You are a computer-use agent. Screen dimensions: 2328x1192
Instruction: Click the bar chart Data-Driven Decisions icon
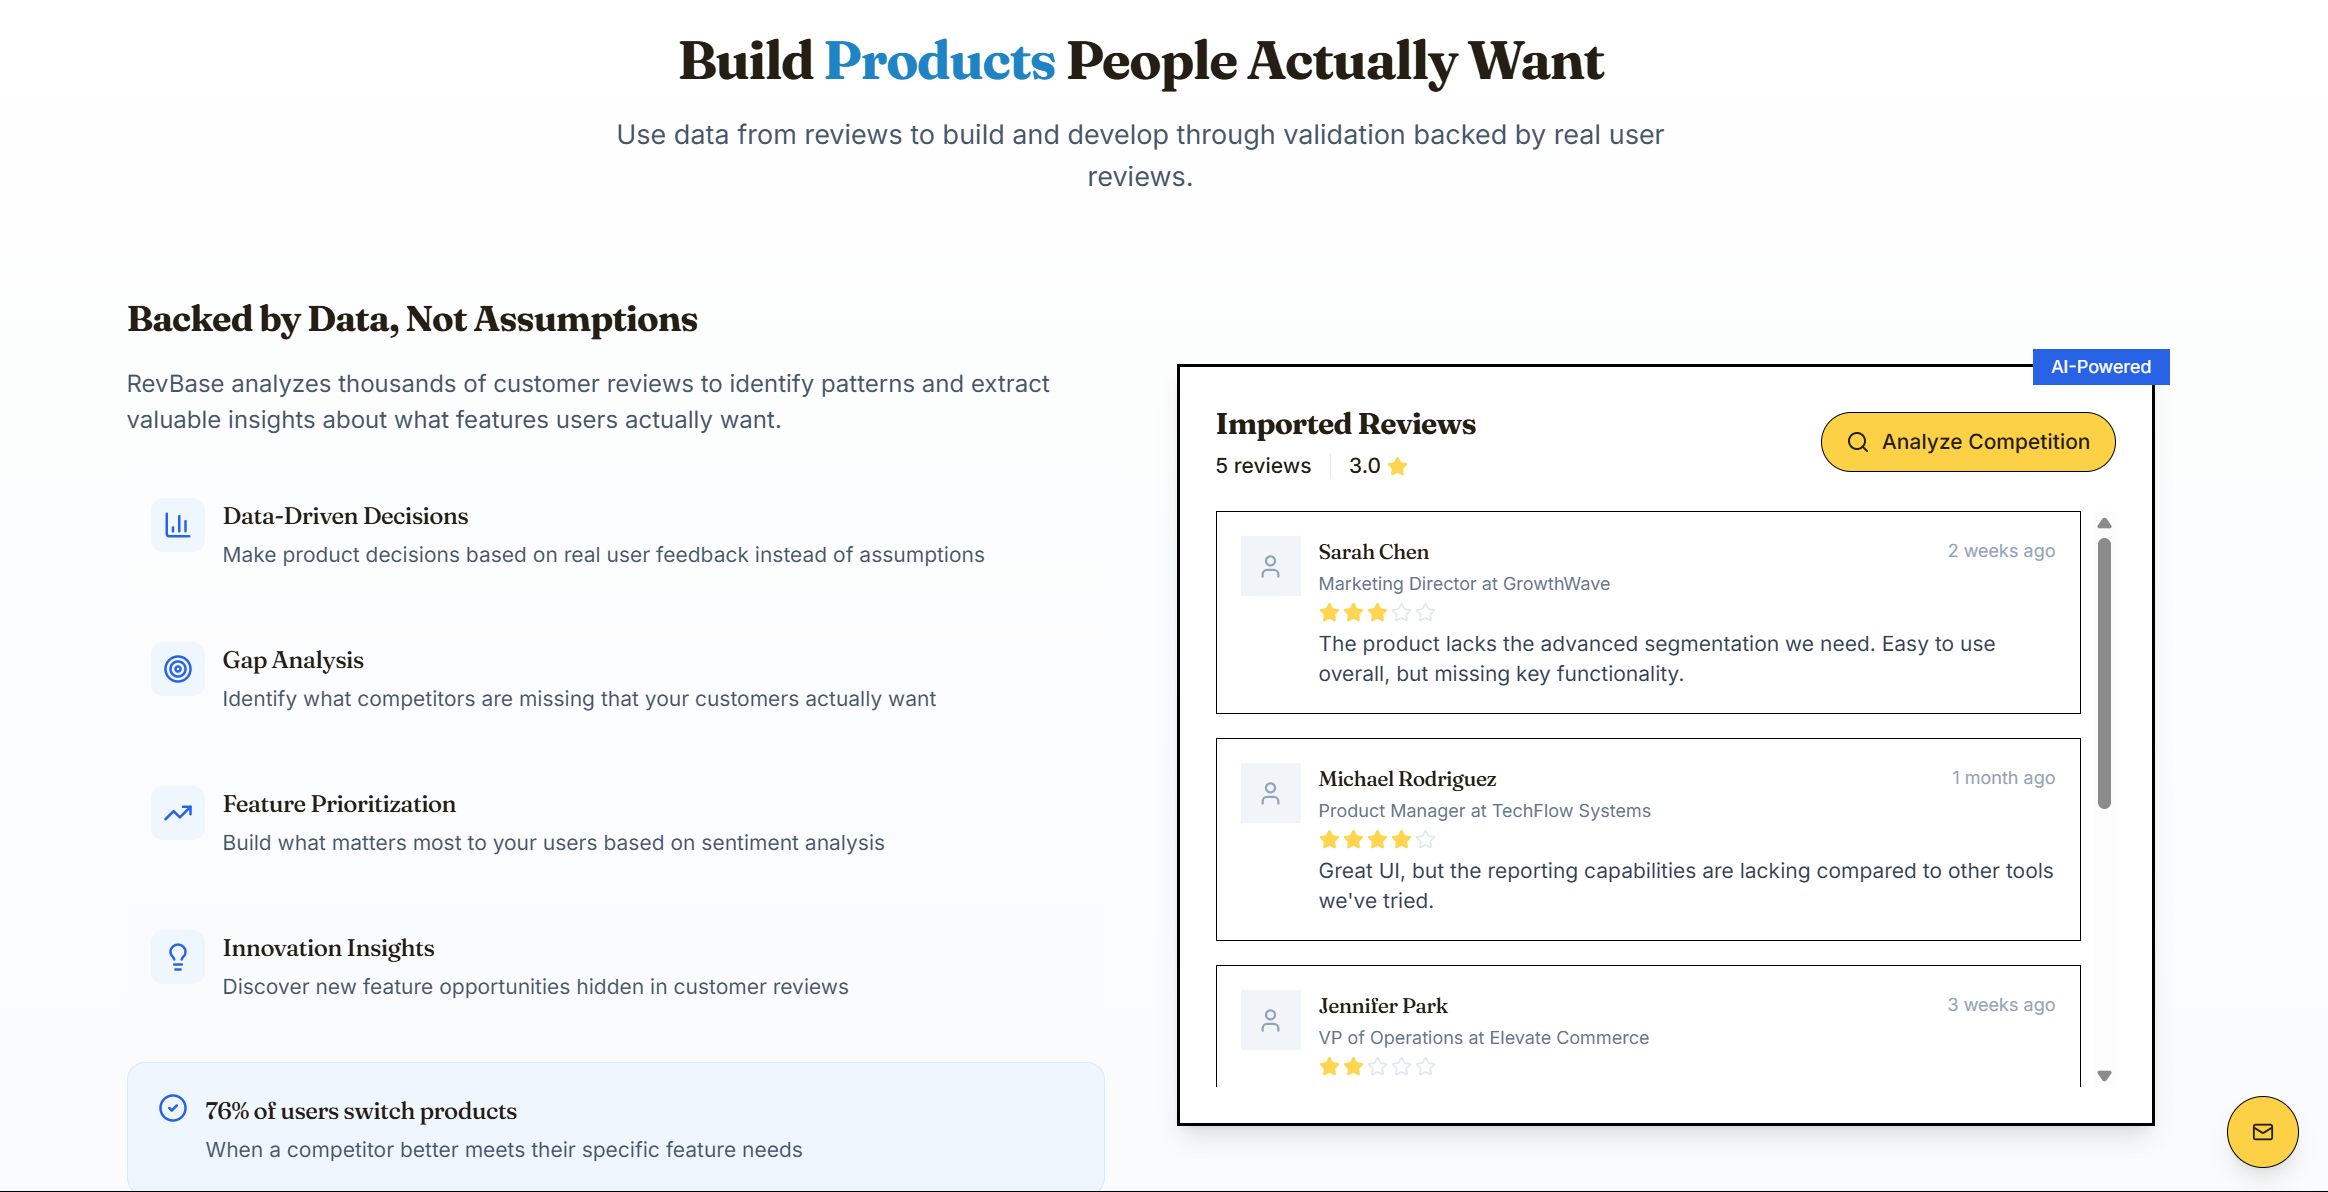point(178,525)
